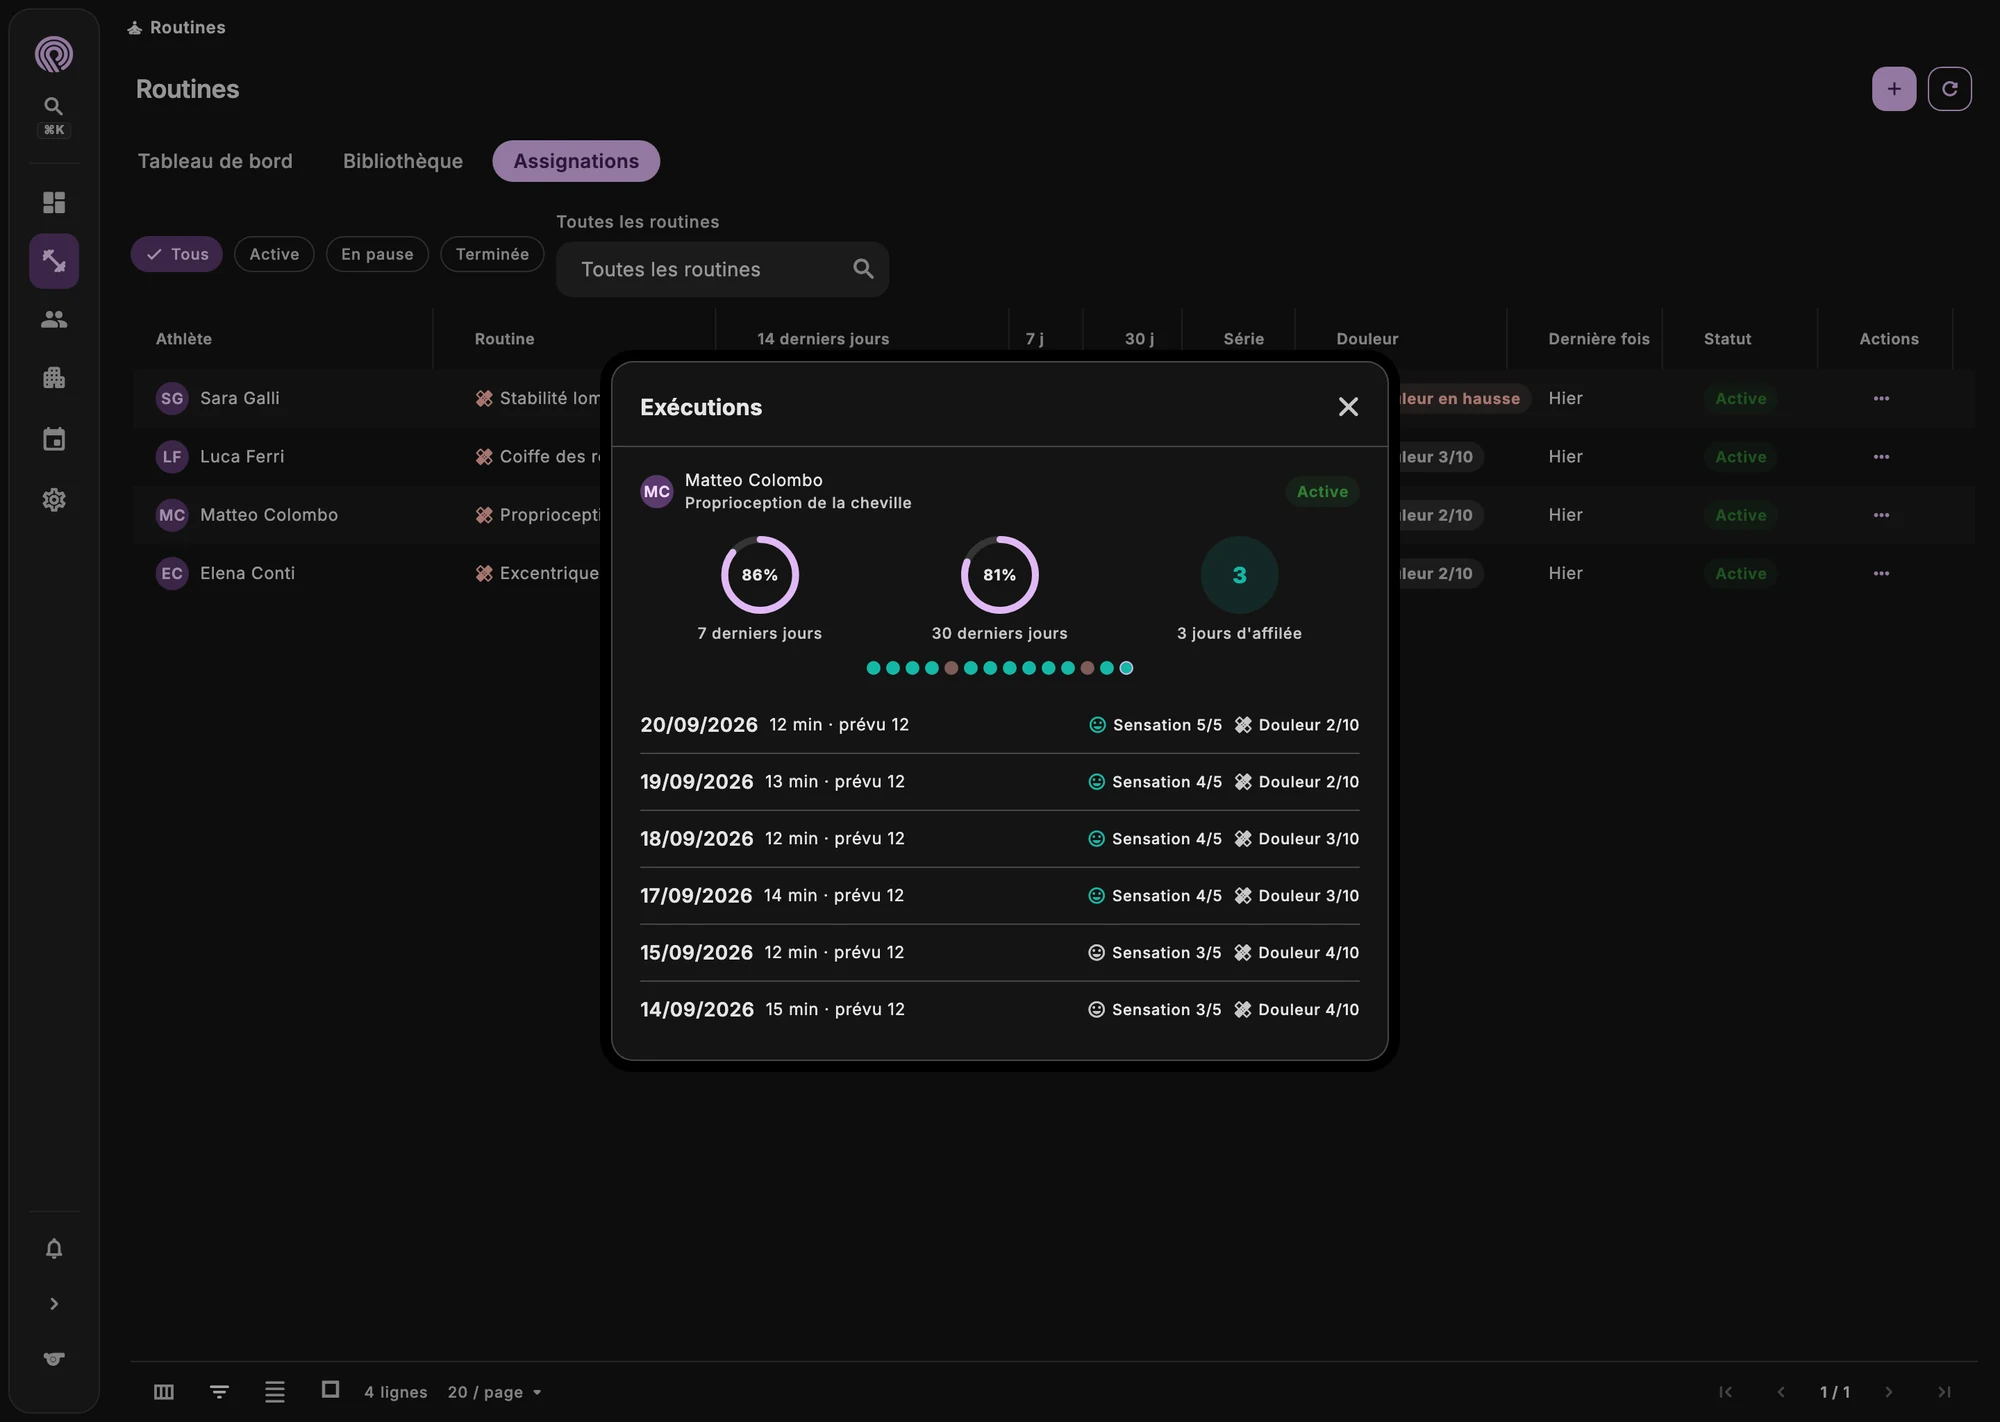Screen dimensions: 2000x1422
Task: Open the Toutes les routines combo box
Action: coord(722,269)
